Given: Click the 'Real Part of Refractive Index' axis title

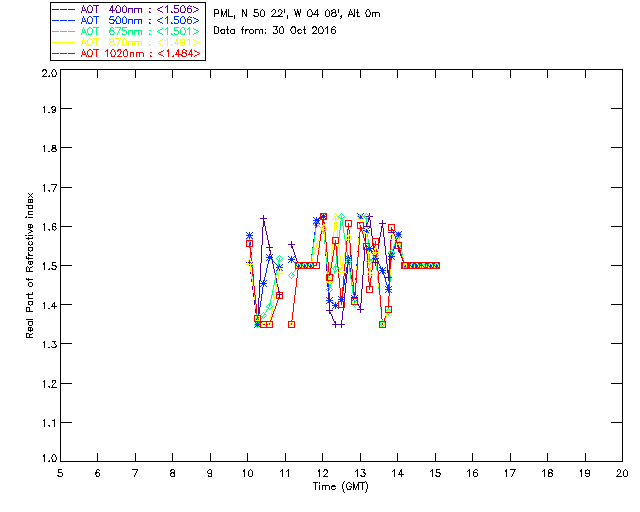Looking at the screenshot, I should coord(29,265).
